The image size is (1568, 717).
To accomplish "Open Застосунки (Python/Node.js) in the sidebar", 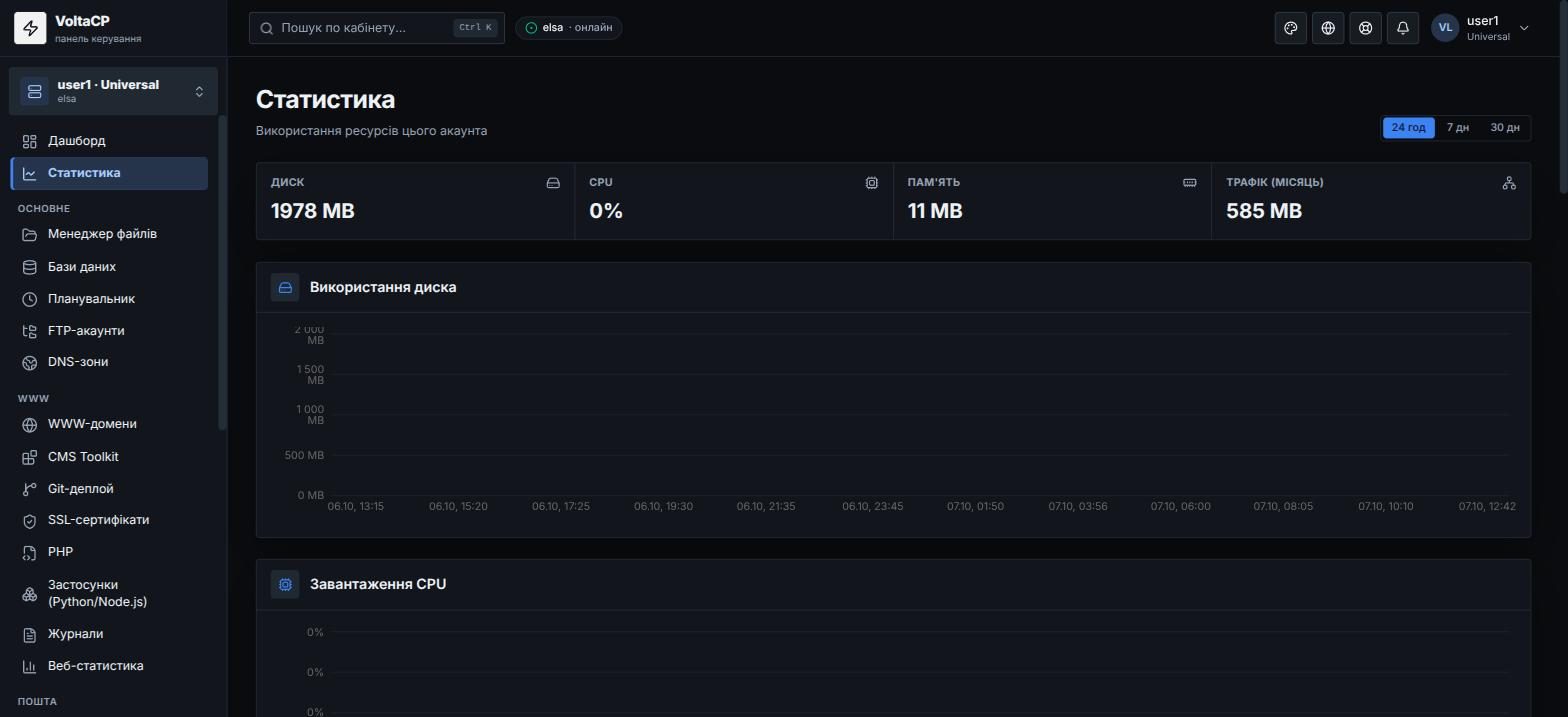I will (109, 593).
